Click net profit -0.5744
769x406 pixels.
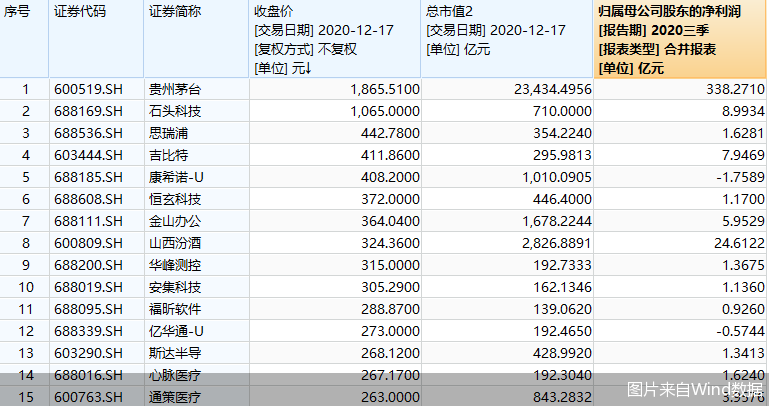741,331
